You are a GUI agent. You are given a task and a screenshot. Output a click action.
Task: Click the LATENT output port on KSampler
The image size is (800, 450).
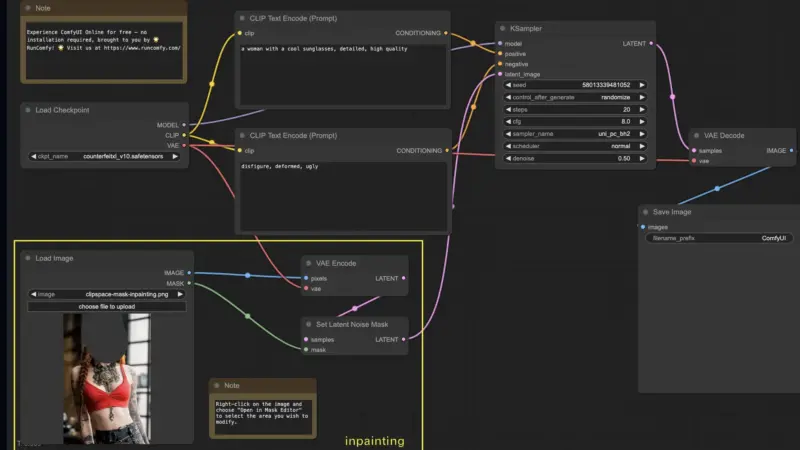(652, 44)
